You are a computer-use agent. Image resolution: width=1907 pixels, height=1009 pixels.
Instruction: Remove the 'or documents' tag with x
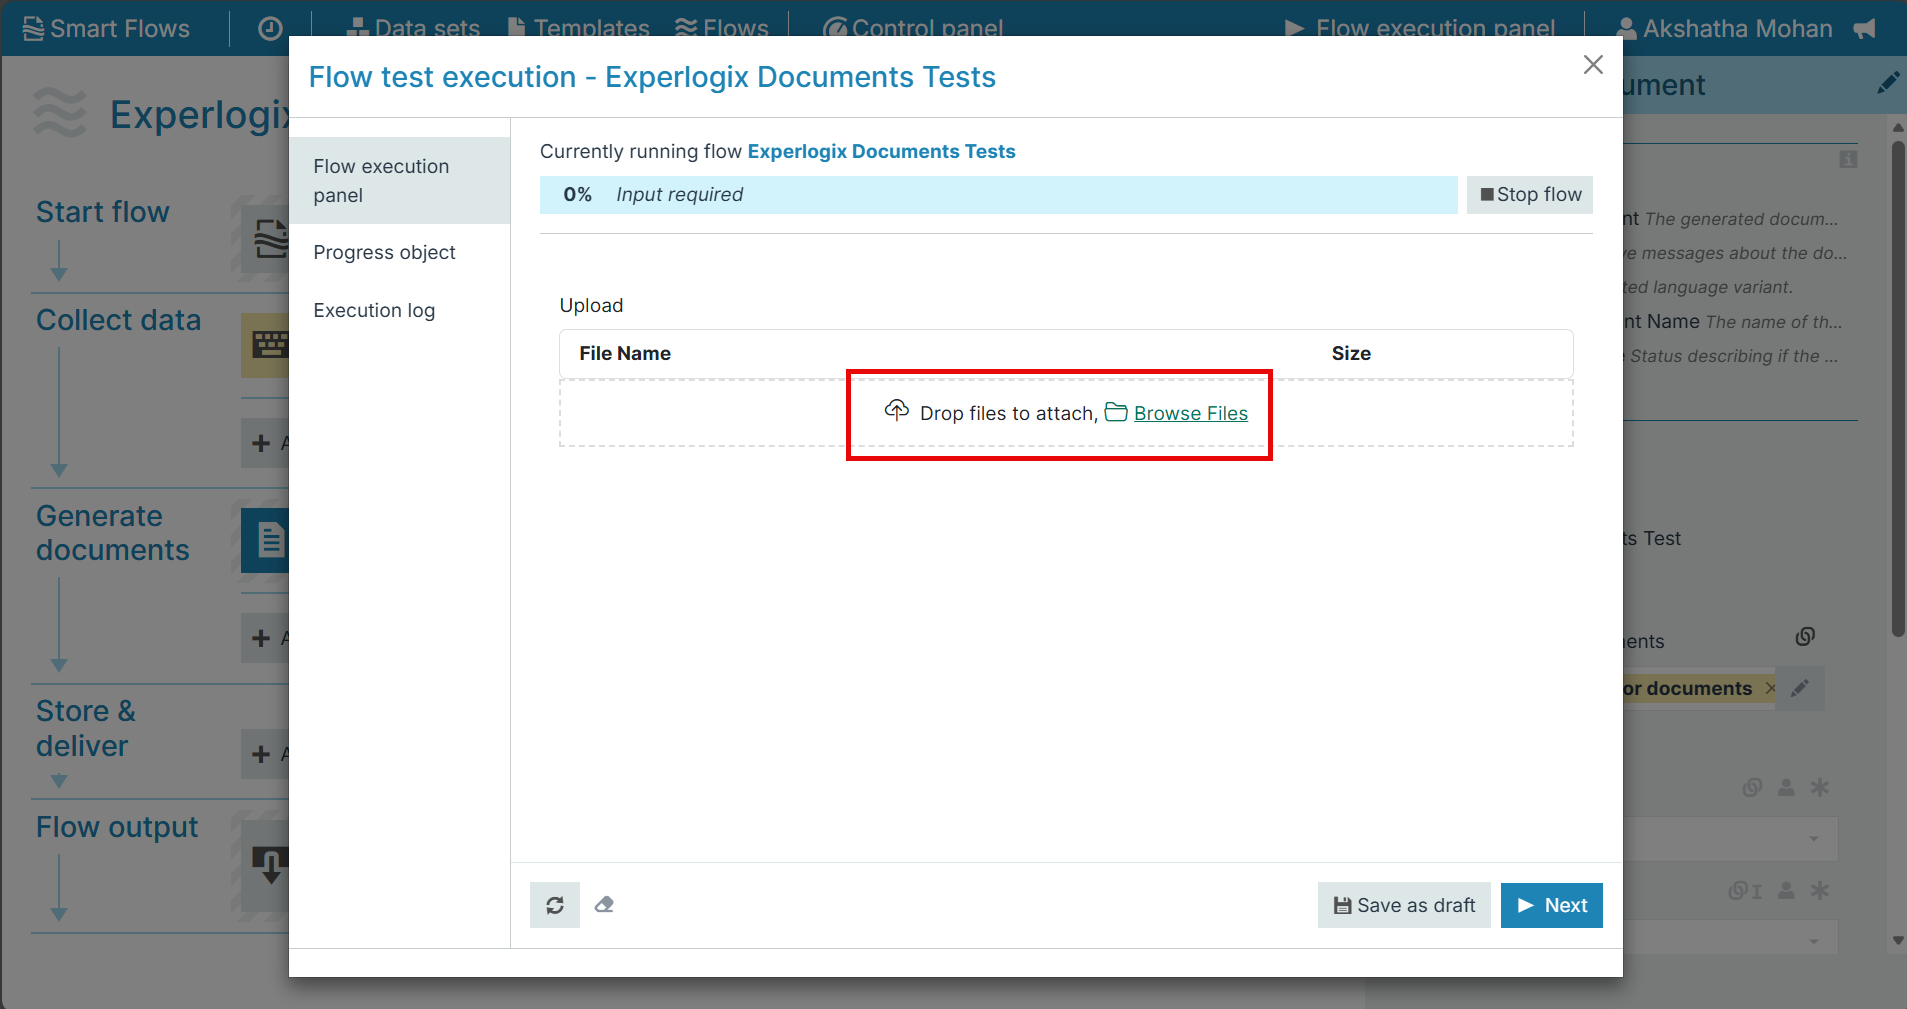coord(1770,688)
